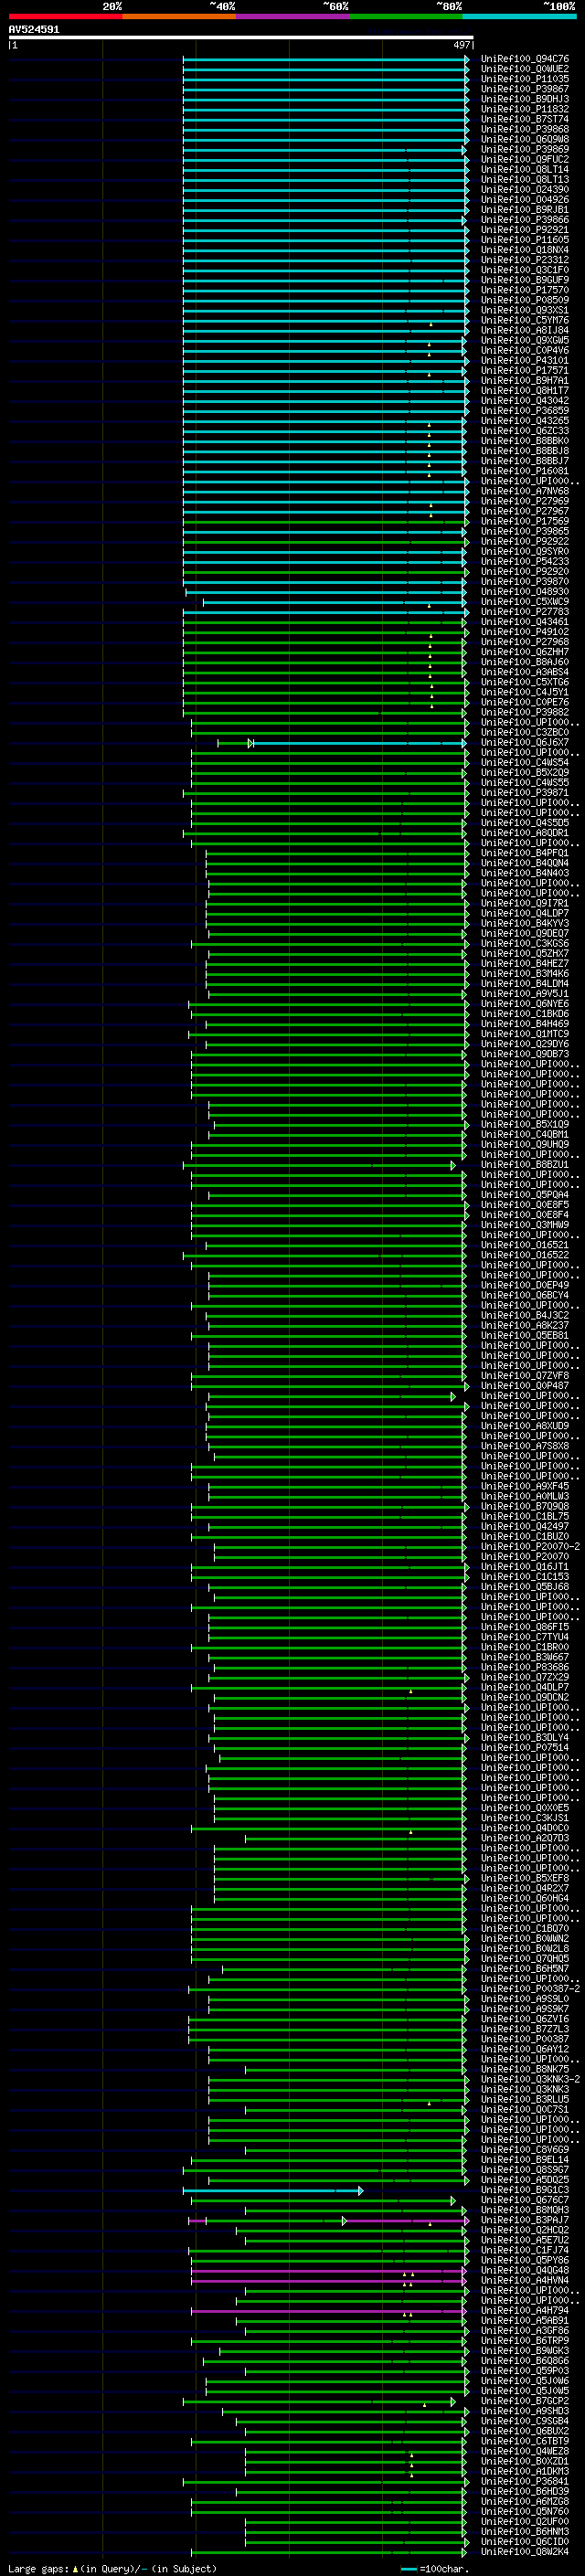
Task: Select hit label UniRef100_C6TBT9
Action: click(x=525, y=2441)
